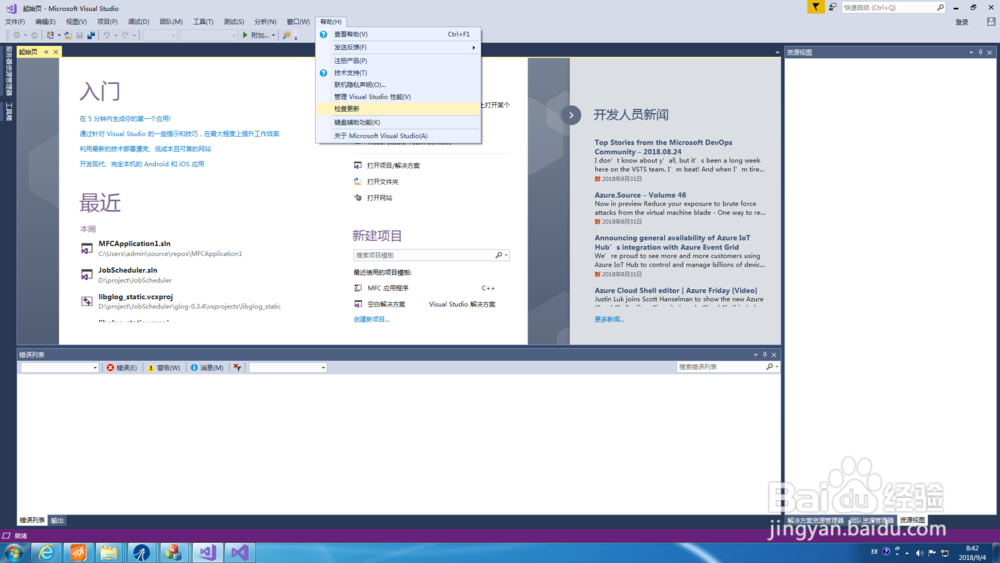Expand the 发送反馈 submenu
Image resolution: width=1000 pixels, height=563 pixels.
click(x=399, y=47)
